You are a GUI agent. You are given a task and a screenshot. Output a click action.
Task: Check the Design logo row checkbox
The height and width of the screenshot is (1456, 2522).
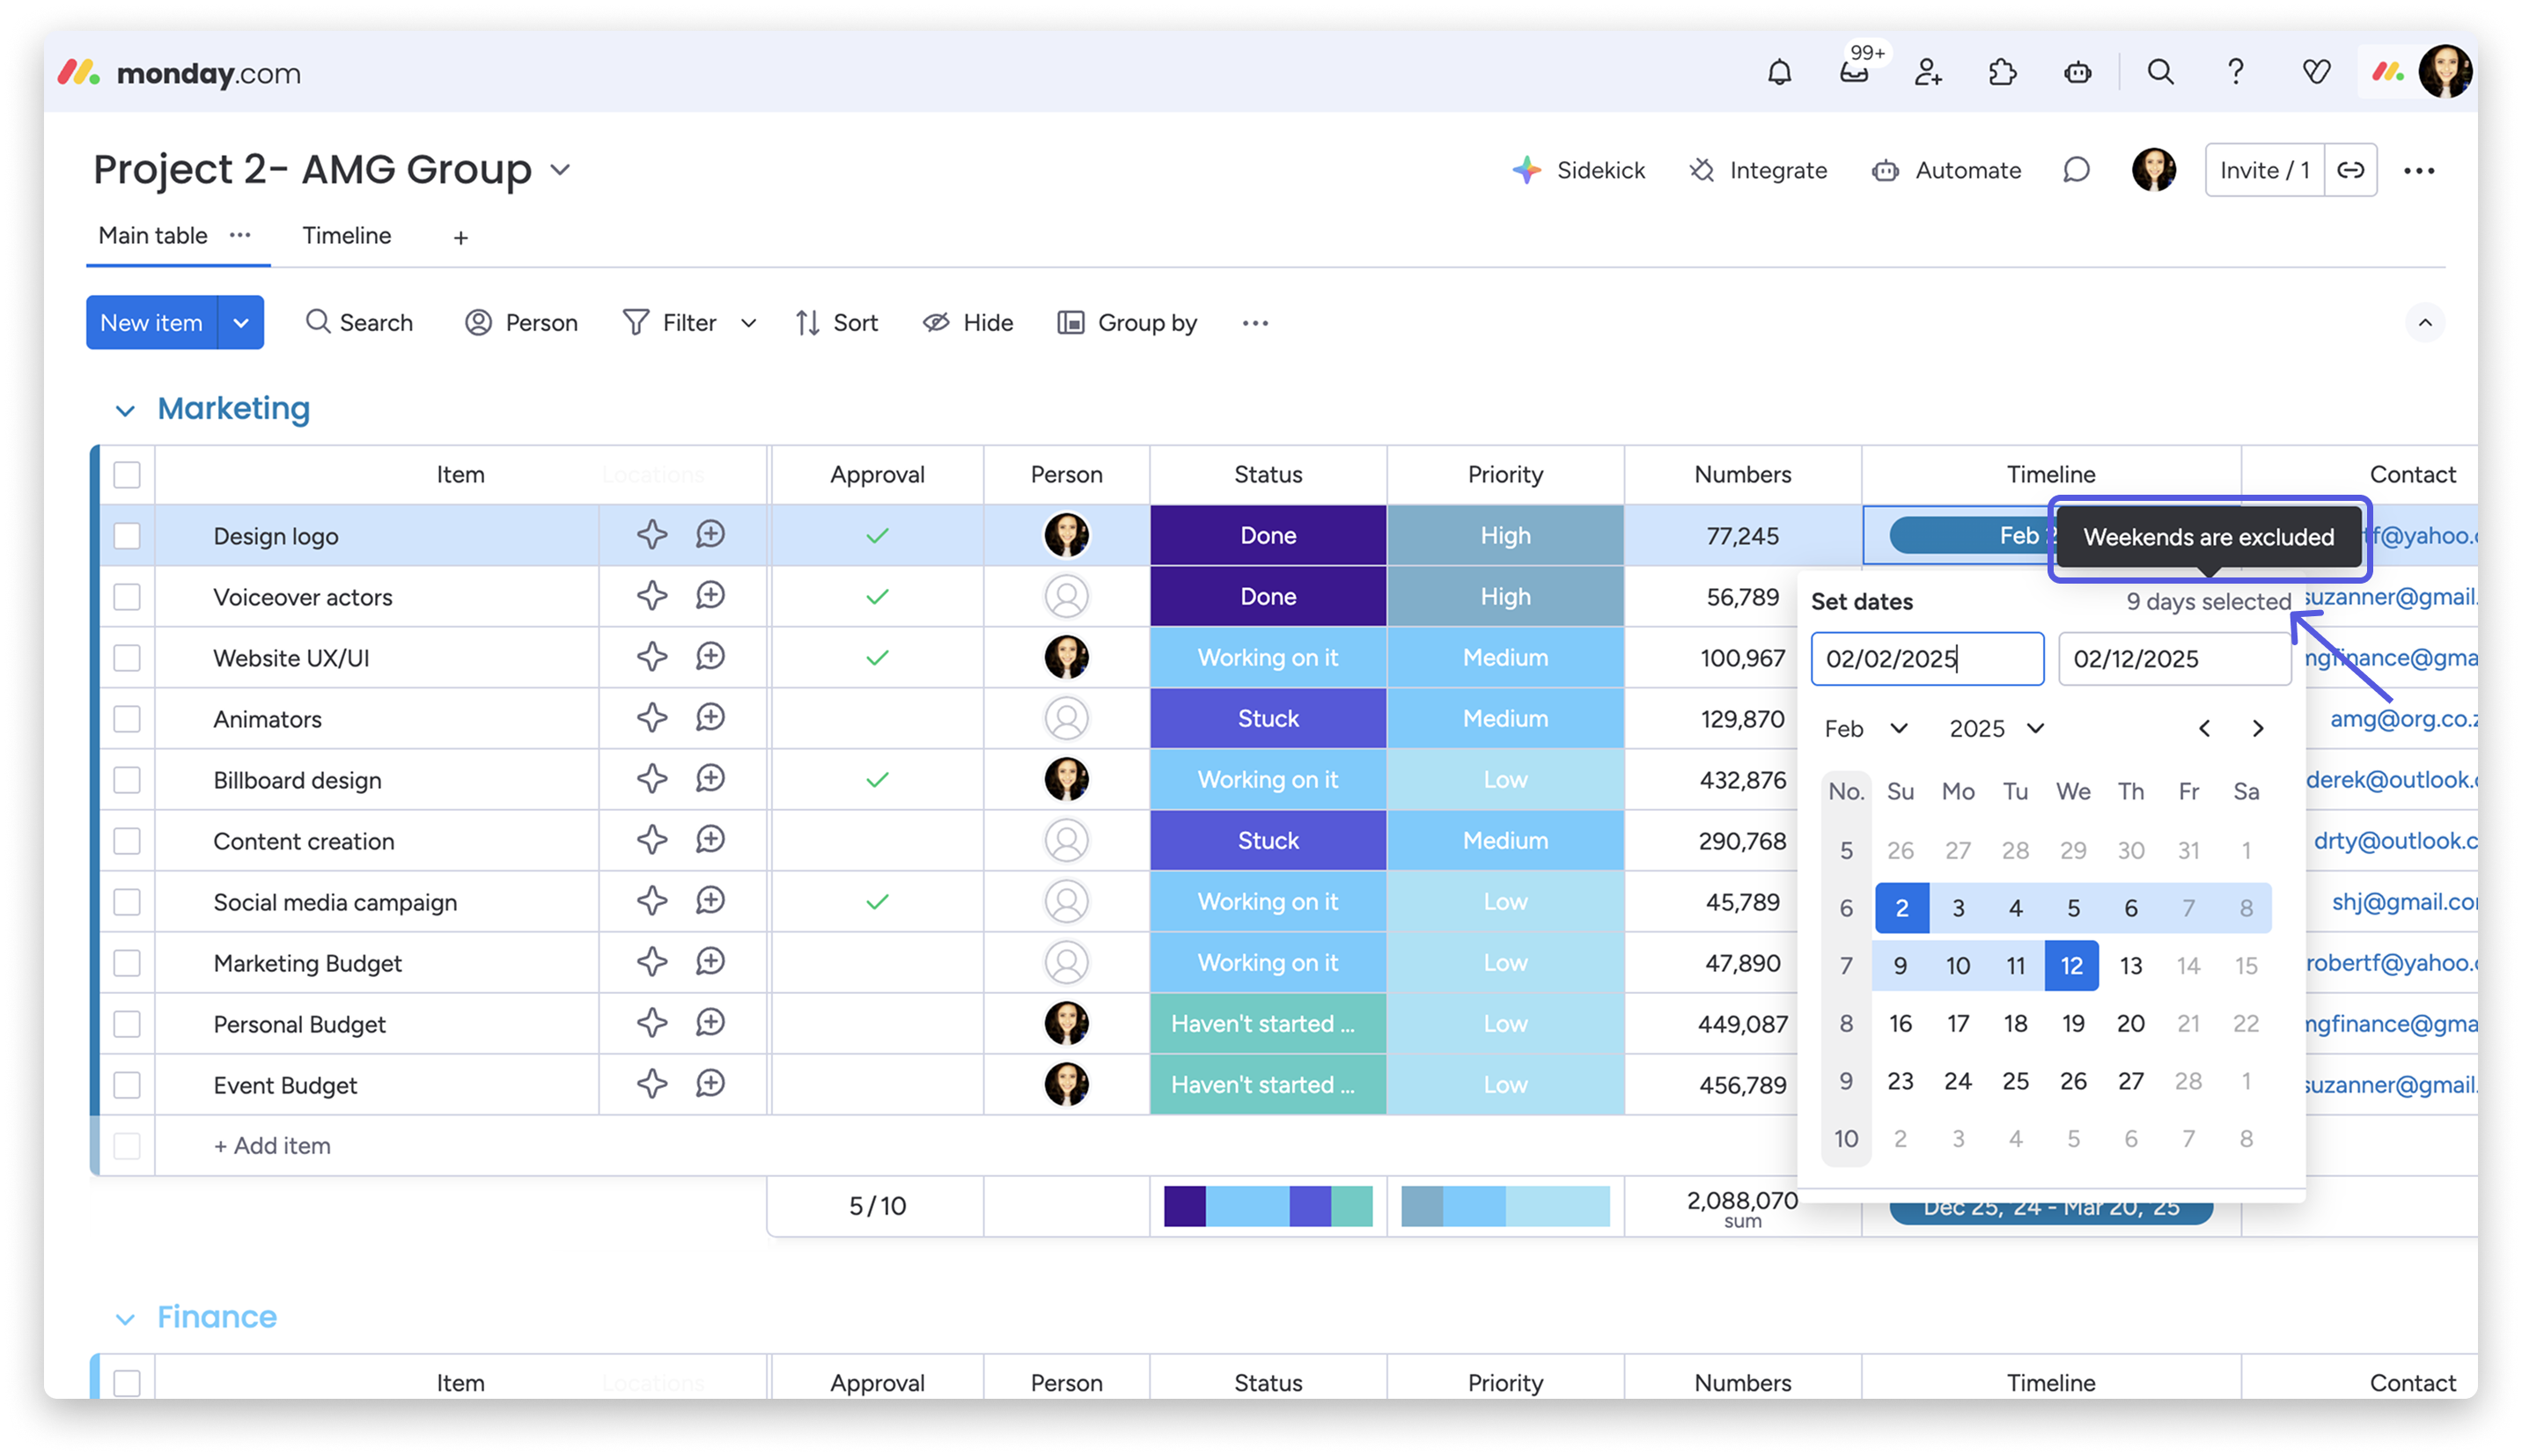tap(127, 536)
